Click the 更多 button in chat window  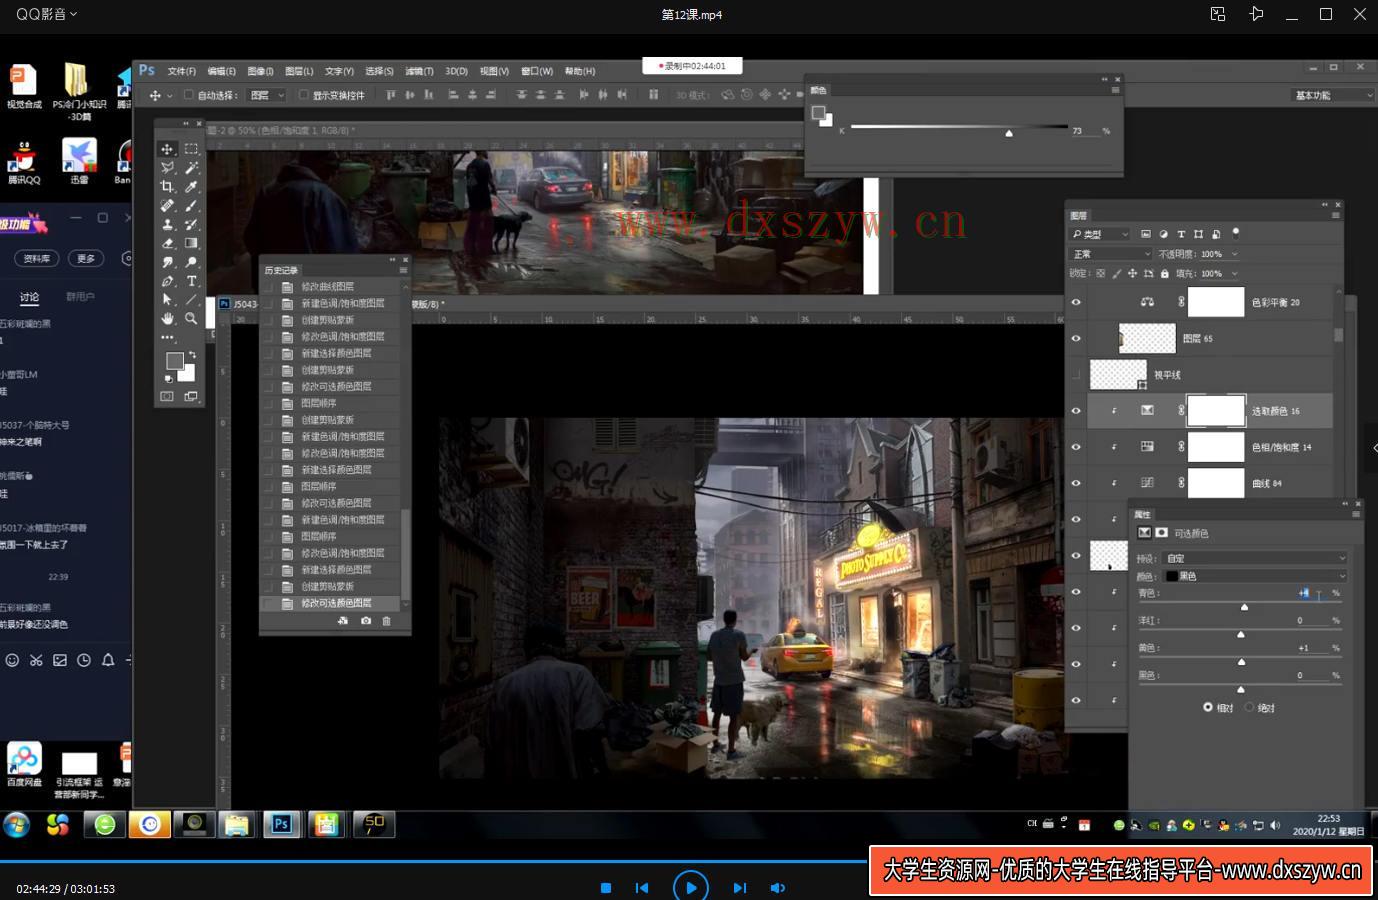[87, 258]
